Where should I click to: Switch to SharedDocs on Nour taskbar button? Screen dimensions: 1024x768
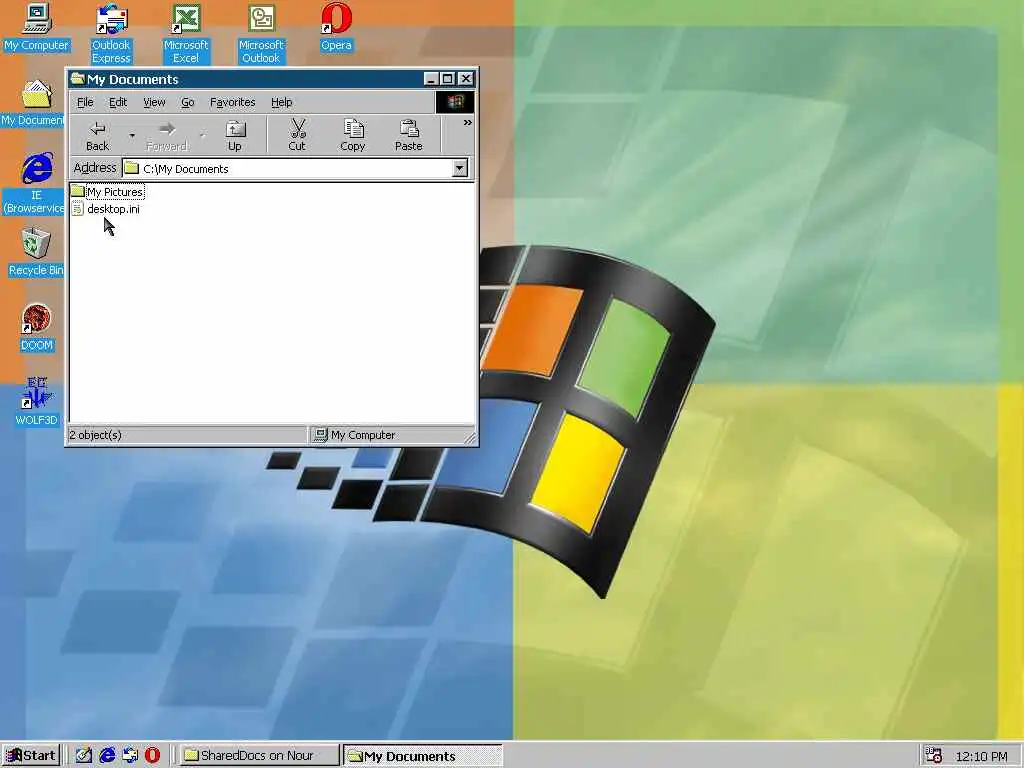(x=259, y=756)
